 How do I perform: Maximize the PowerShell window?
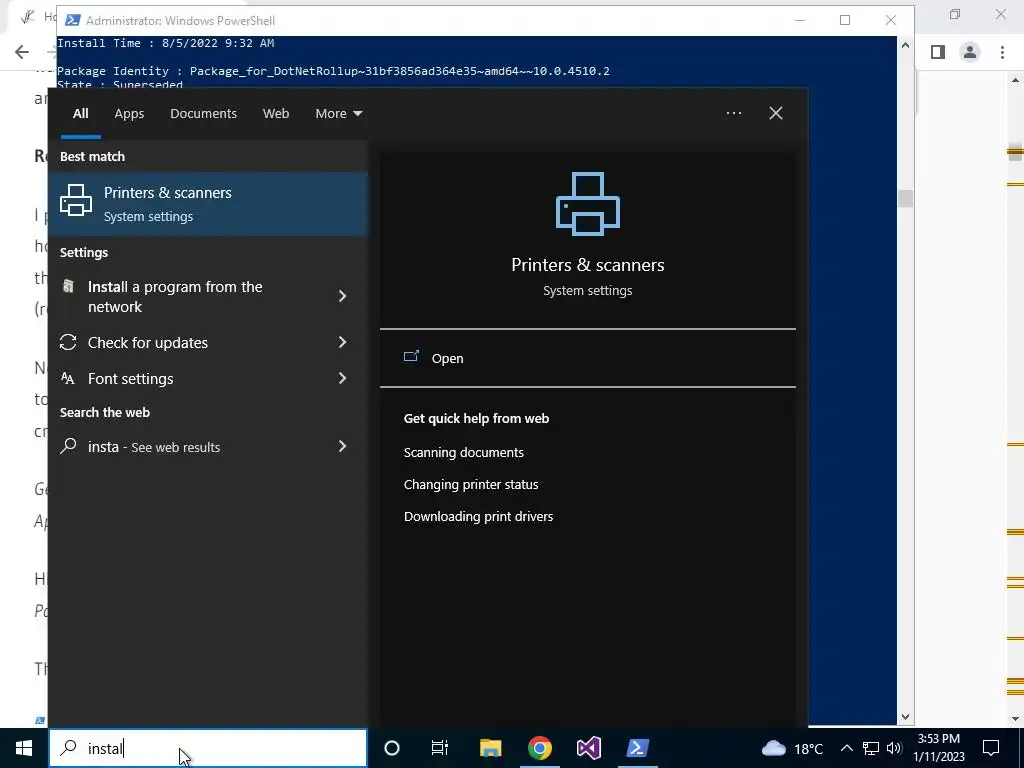click(x=845, y=20)
